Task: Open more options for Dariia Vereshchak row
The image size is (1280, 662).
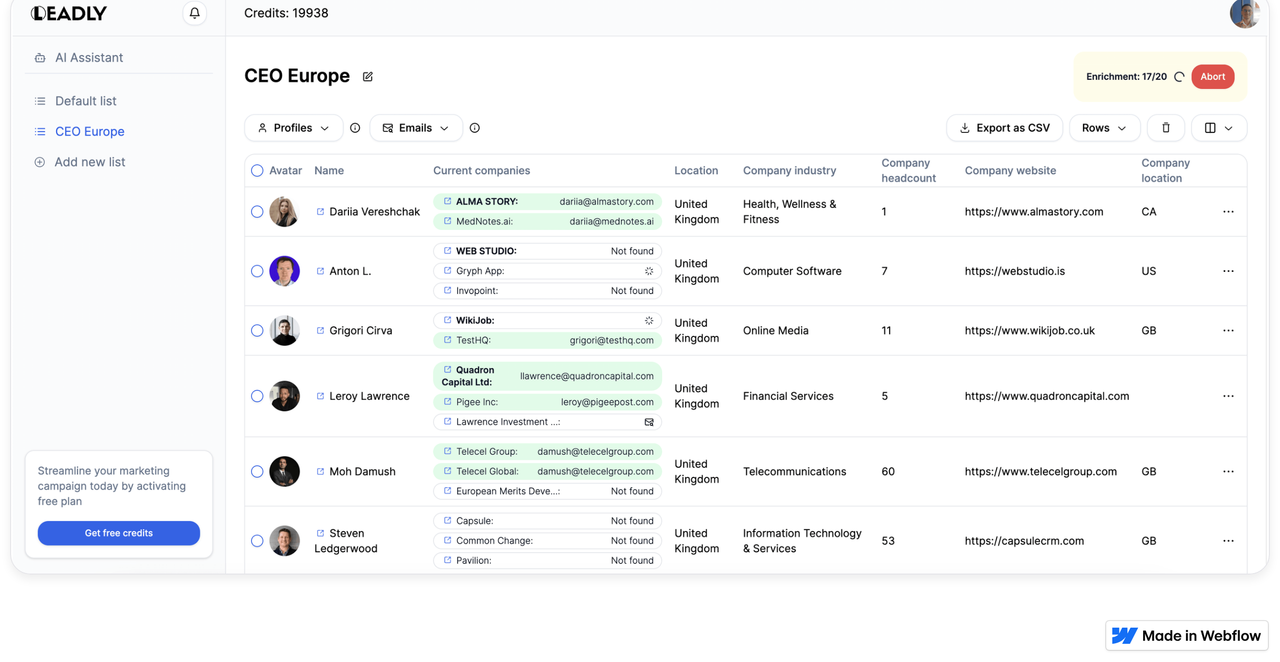Action: [x=1228, y=212]
